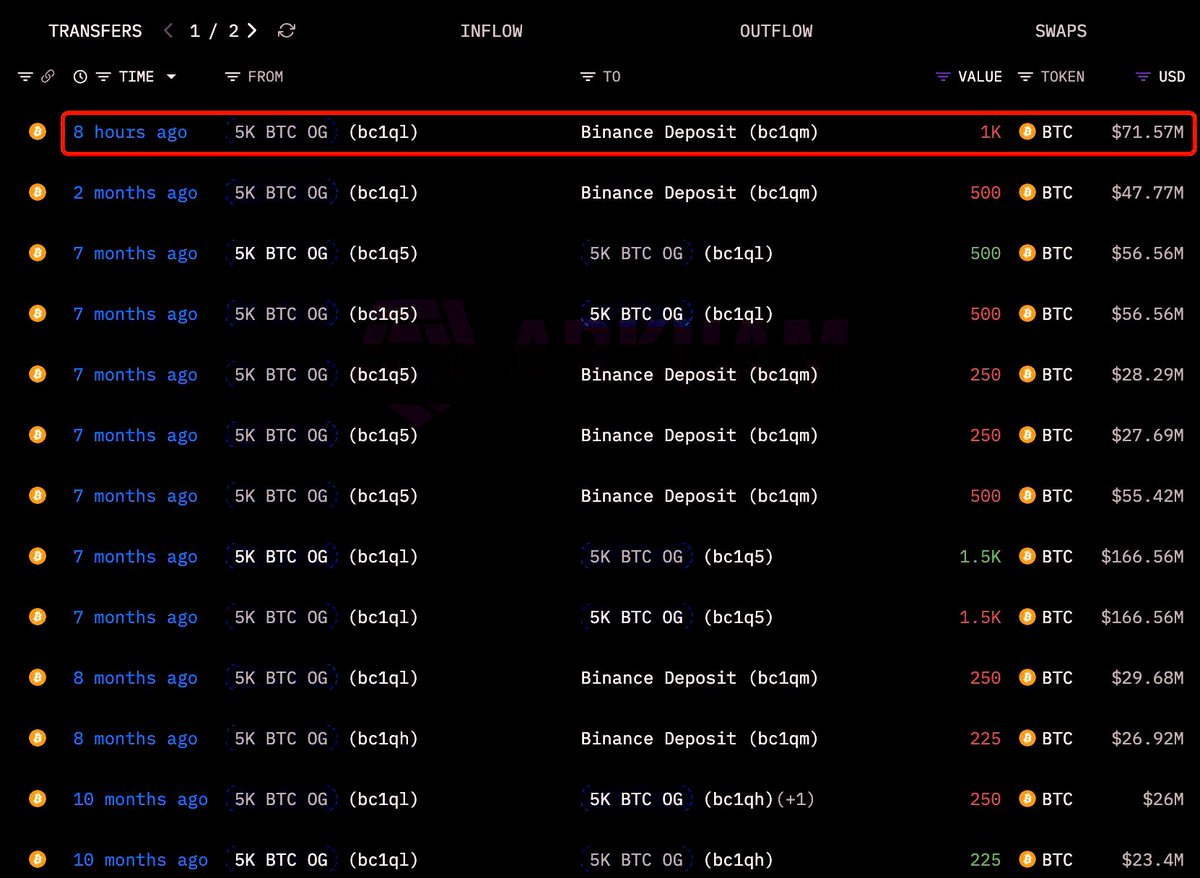Open Binance Deposit recipient on $71.57M row
The image size is (1200, 878).
pos(700,132)
